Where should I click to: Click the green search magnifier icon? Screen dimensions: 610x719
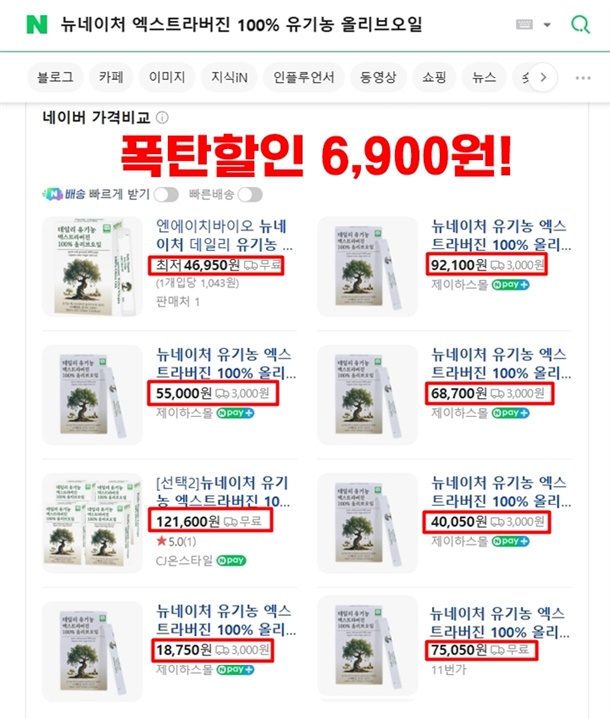(x=580, y=24)
